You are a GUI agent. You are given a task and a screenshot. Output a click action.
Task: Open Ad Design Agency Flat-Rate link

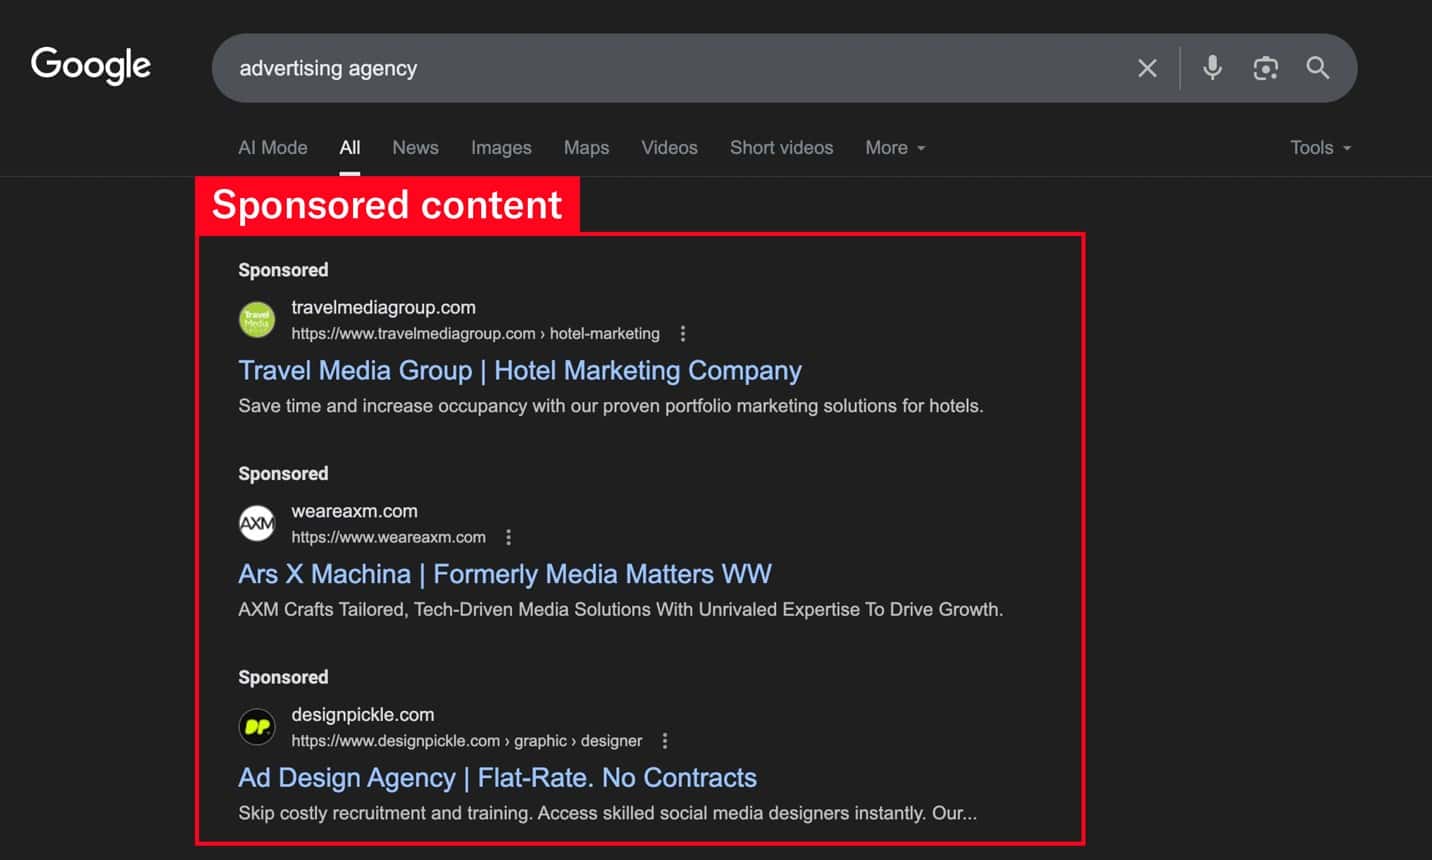[497, 778]
